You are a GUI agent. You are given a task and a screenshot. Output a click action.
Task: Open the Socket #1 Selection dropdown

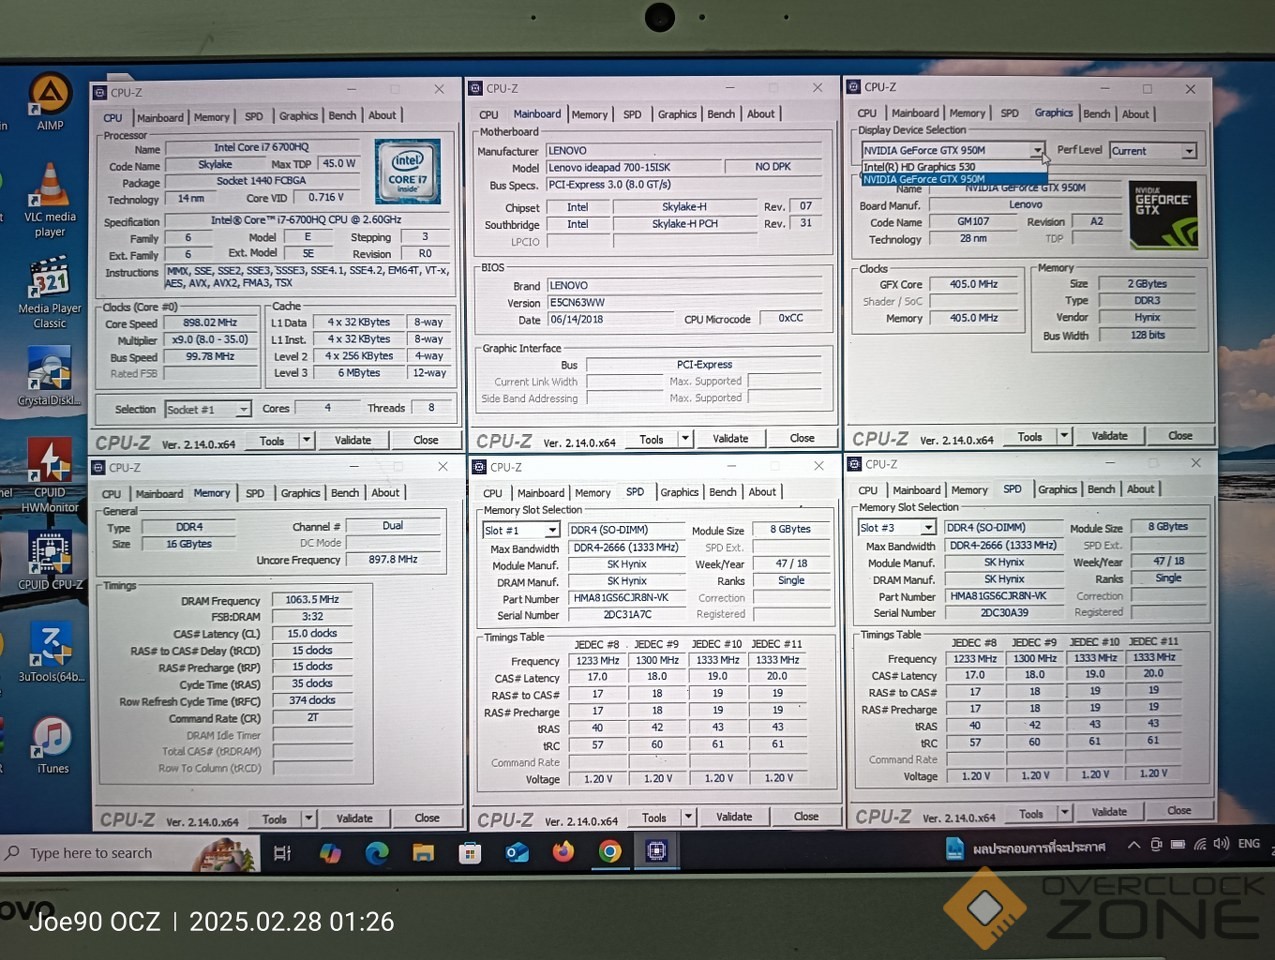click(x=208, y=409)
